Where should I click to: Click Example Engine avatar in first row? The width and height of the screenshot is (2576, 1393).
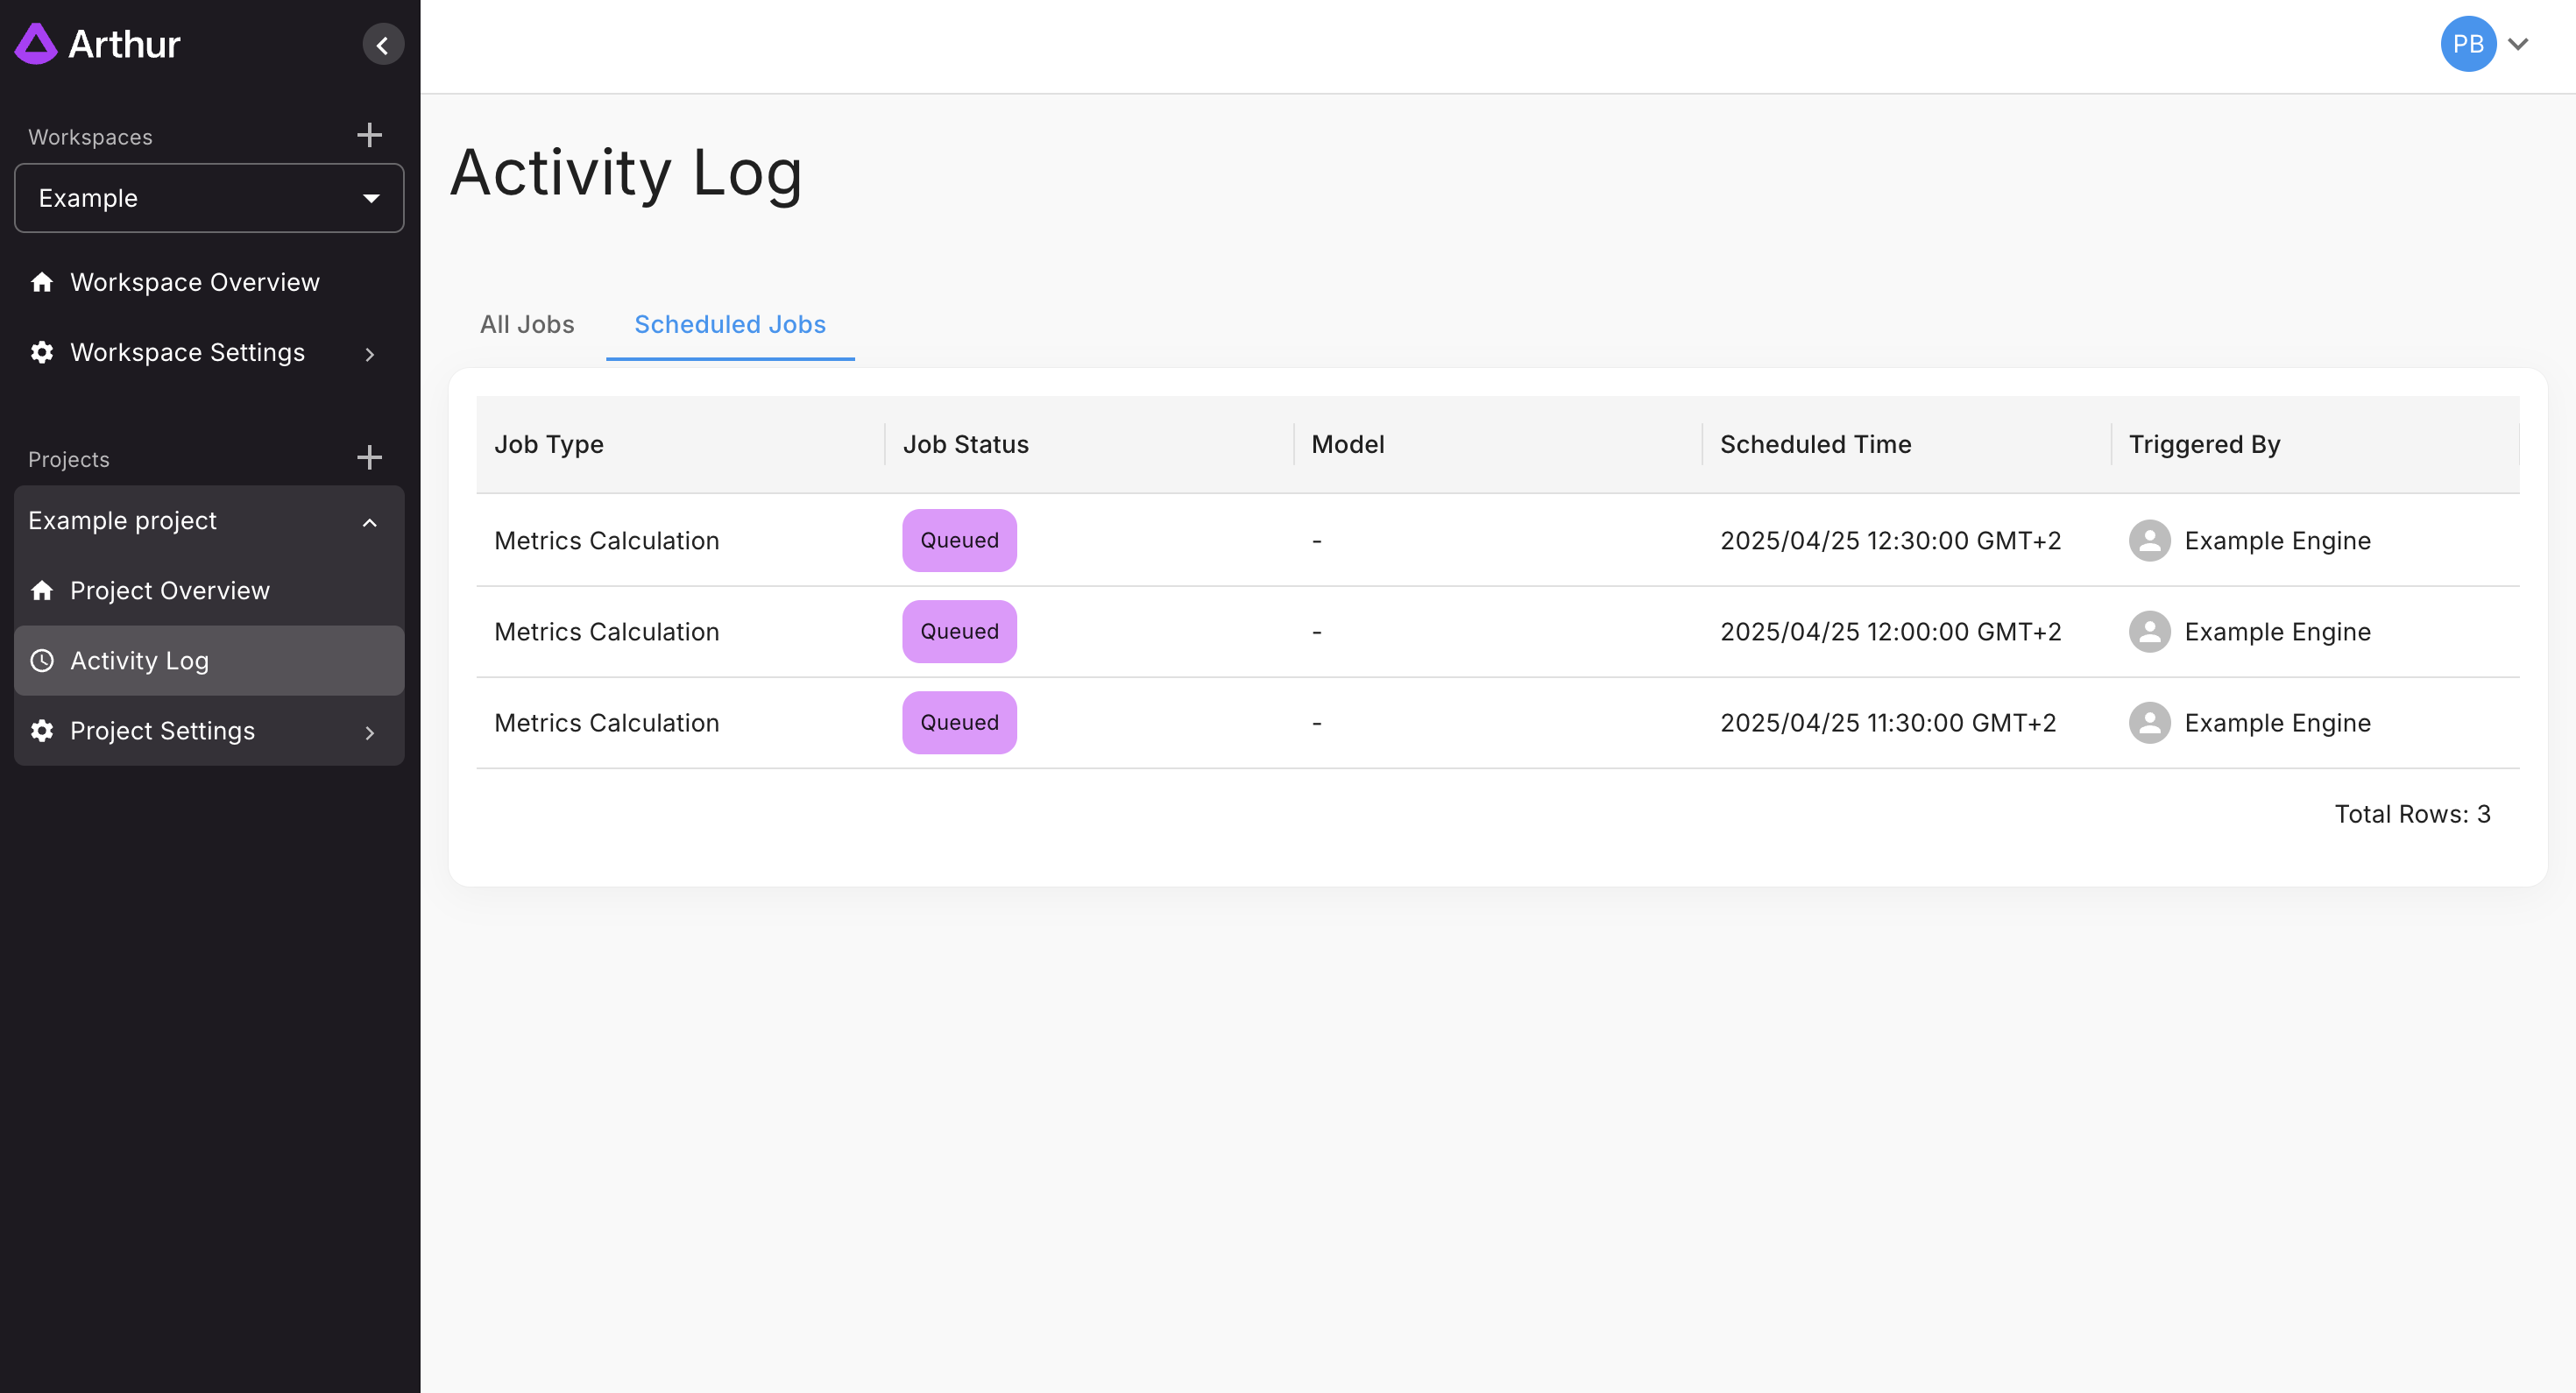[2149, 541]
